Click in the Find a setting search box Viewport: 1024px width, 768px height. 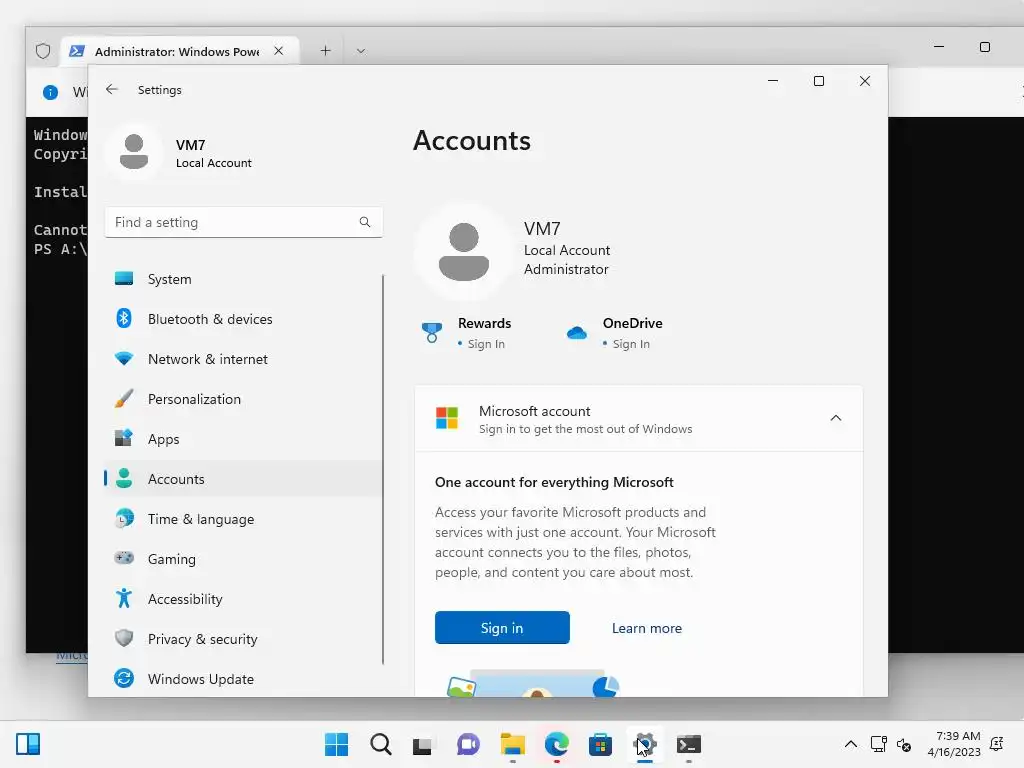pos(243,222)
